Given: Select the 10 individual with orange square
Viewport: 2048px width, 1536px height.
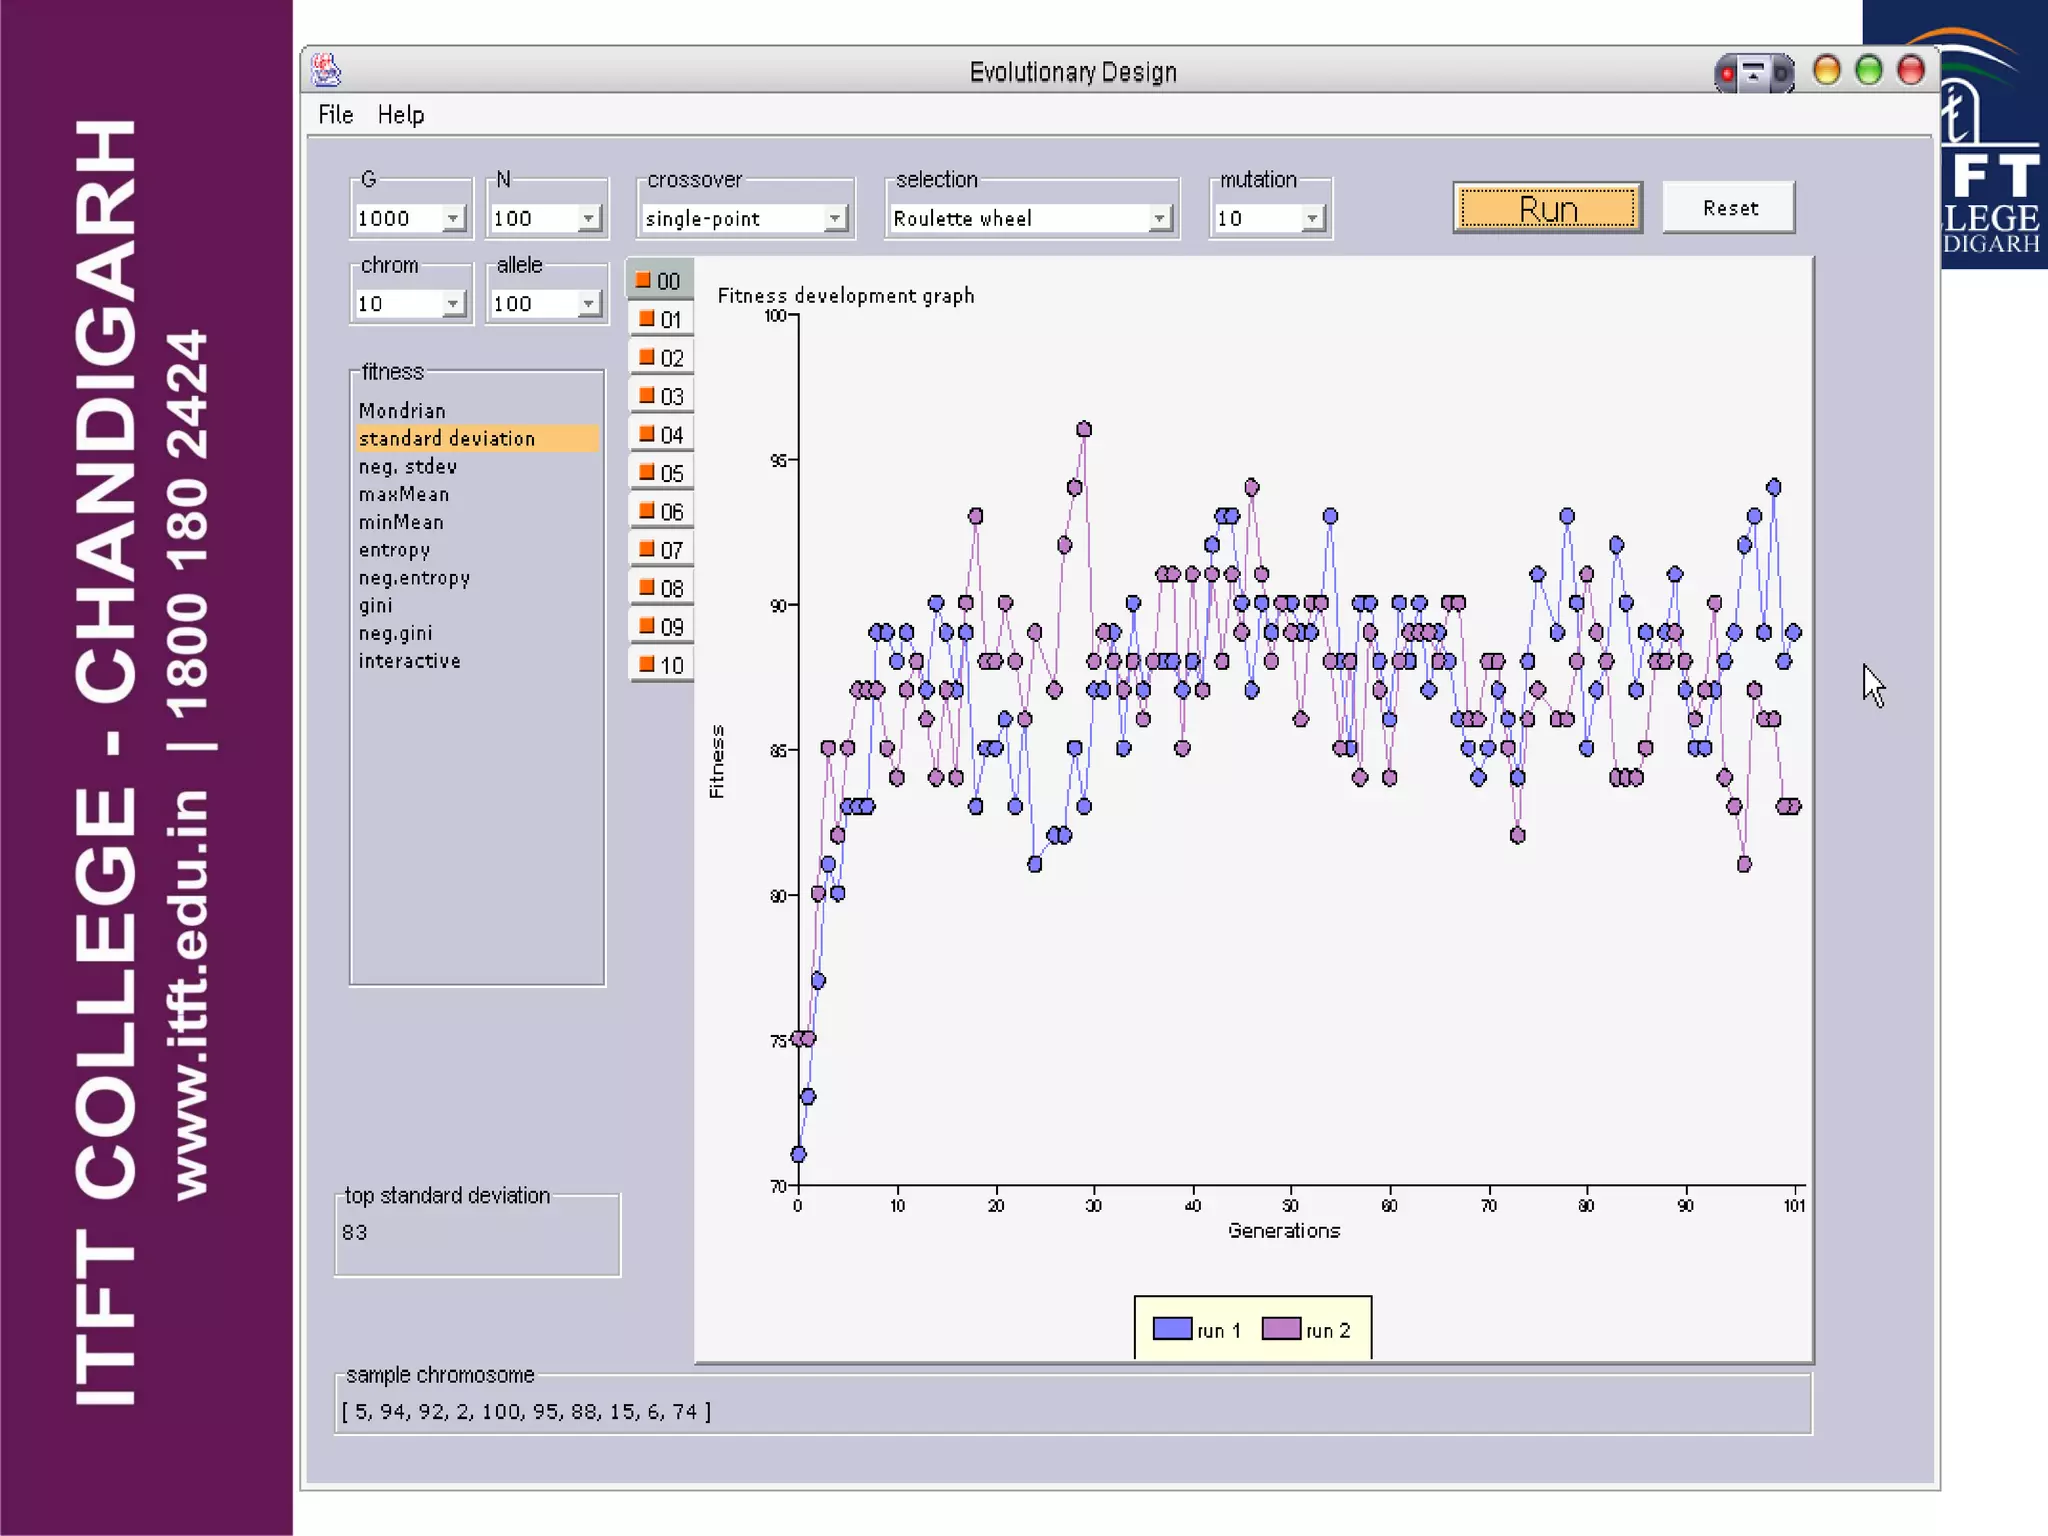Looking at the screenshot, I should (661, 665).
